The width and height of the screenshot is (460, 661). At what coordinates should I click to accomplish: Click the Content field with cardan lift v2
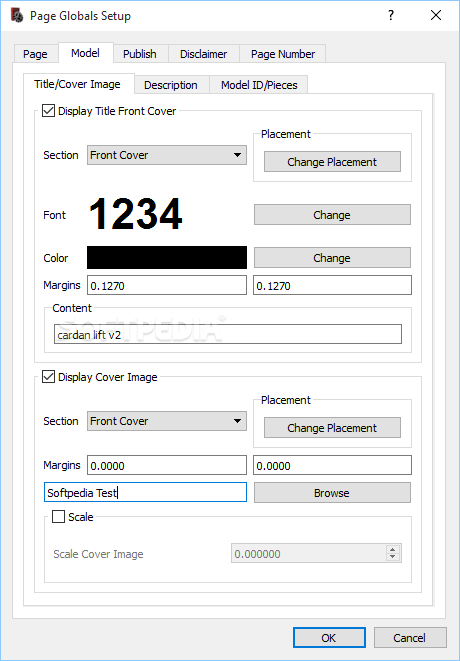pyautogui.click(x=228, y=334)
